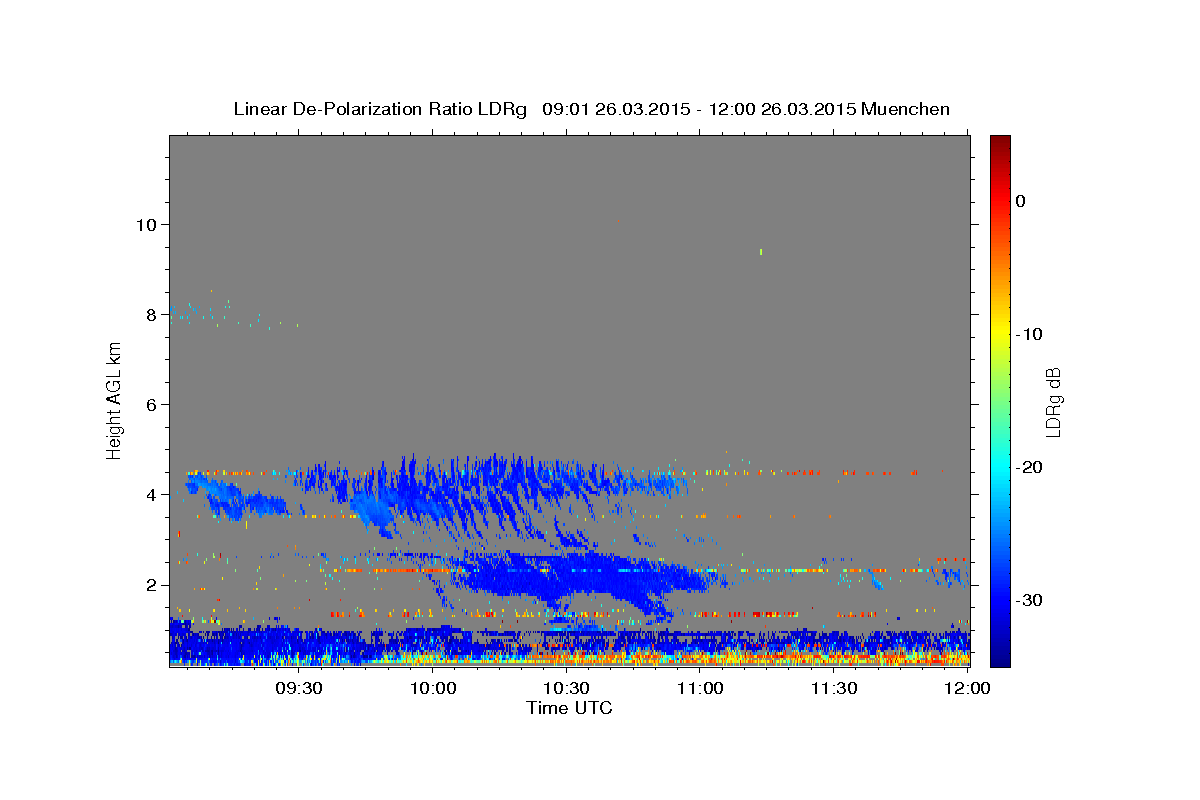1200x800 pixels.
Task: Click the plot title mentioning Muenchen
Action: click(591, 109)
